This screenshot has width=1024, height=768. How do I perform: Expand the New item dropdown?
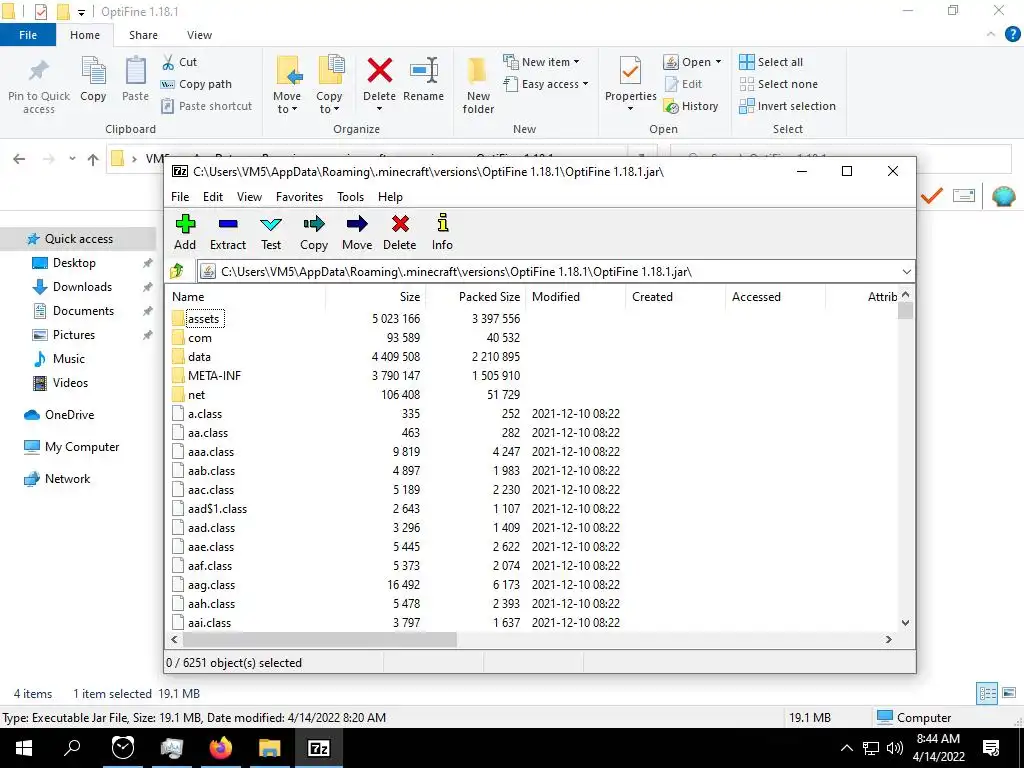pyautogui.click(x=576, y=62)
